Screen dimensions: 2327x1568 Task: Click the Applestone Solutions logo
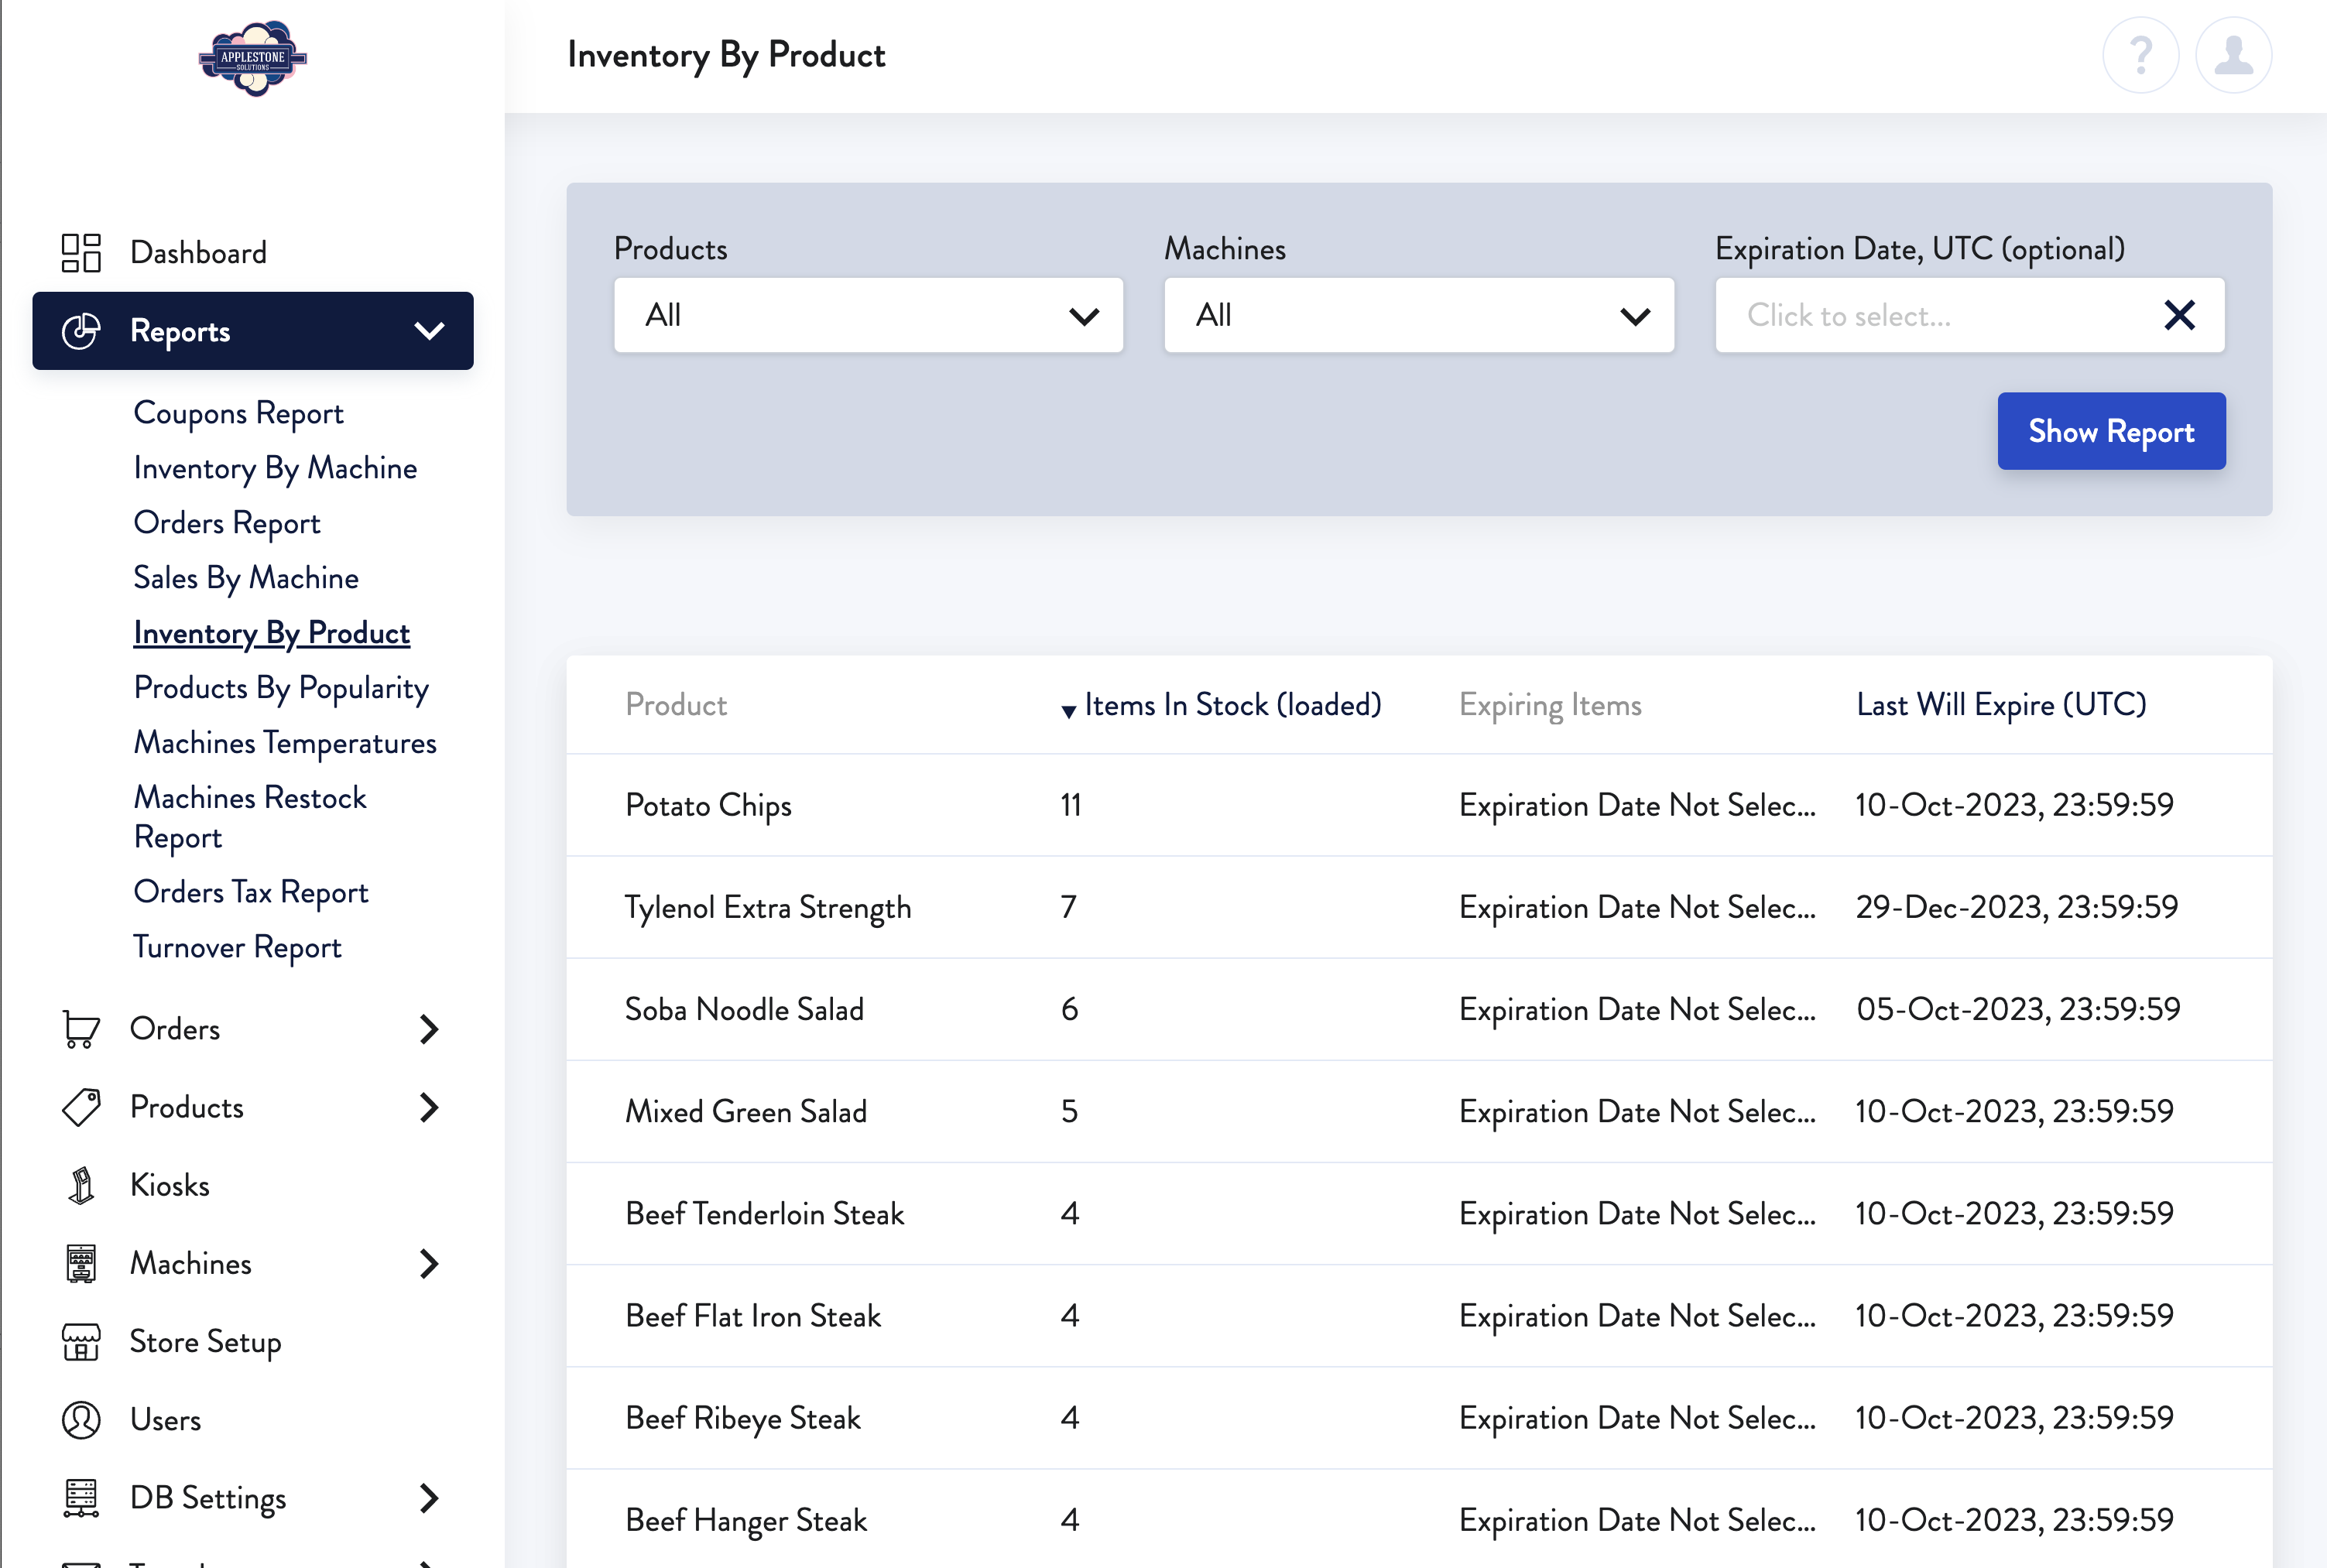tap(253, 57)
